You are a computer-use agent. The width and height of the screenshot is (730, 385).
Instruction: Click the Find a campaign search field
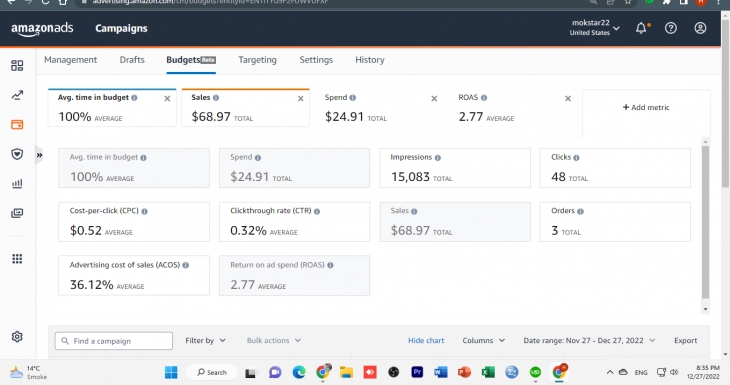tap(114, 341)
